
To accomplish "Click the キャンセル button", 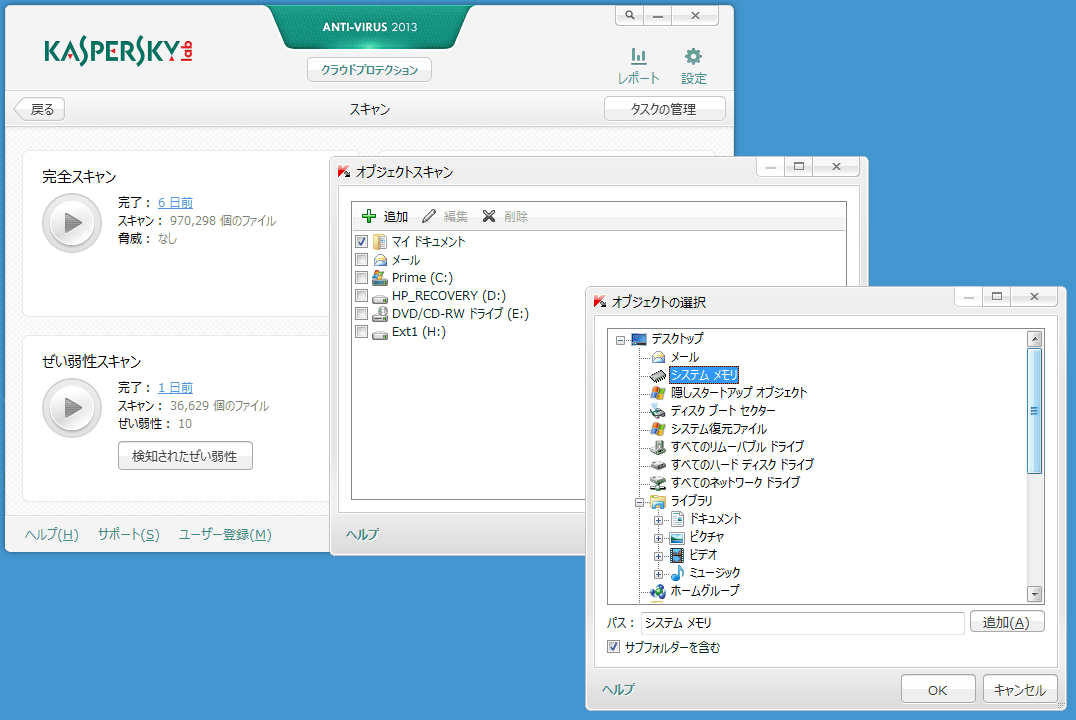I will pyautogui.click(x=1020, y=690).
